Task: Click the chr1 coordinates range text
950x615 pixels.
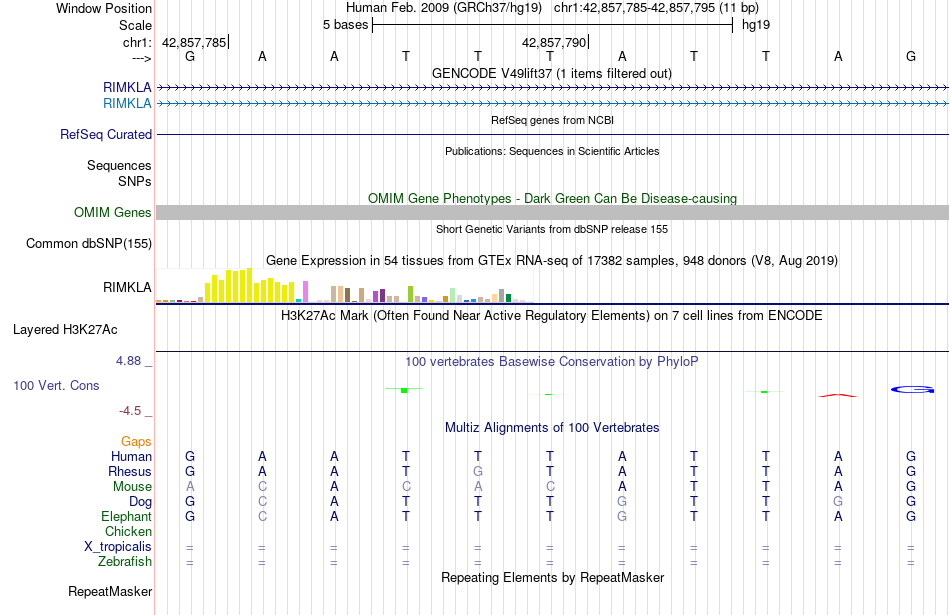Action: (x=656, y=8)
